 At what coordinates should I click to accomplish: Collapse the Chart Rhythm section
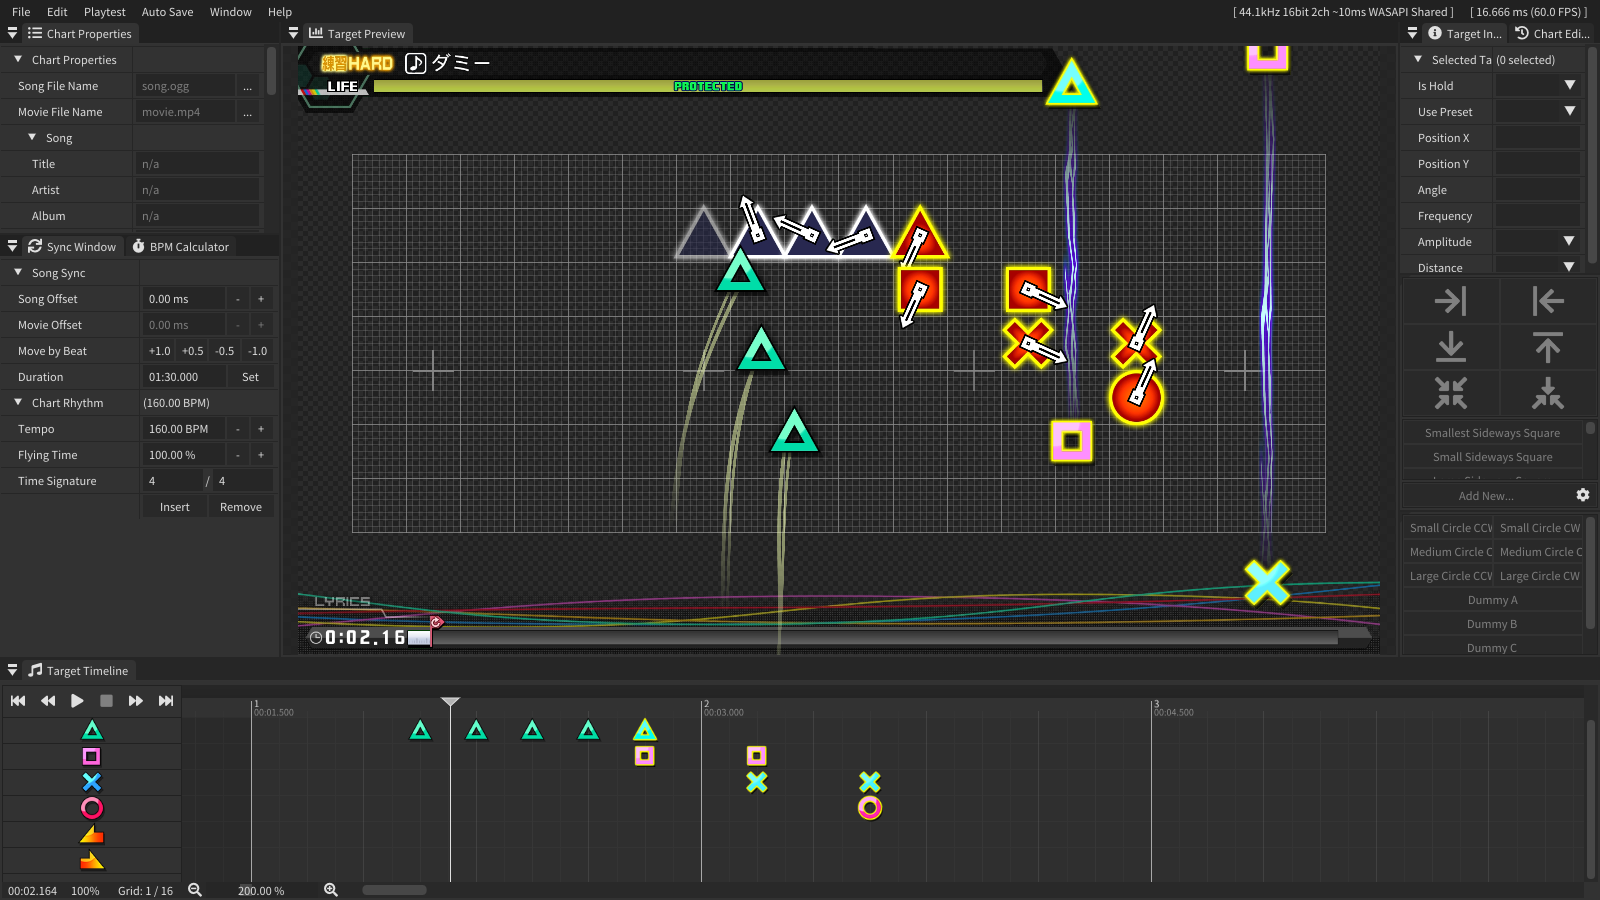(x=18, y=403)
